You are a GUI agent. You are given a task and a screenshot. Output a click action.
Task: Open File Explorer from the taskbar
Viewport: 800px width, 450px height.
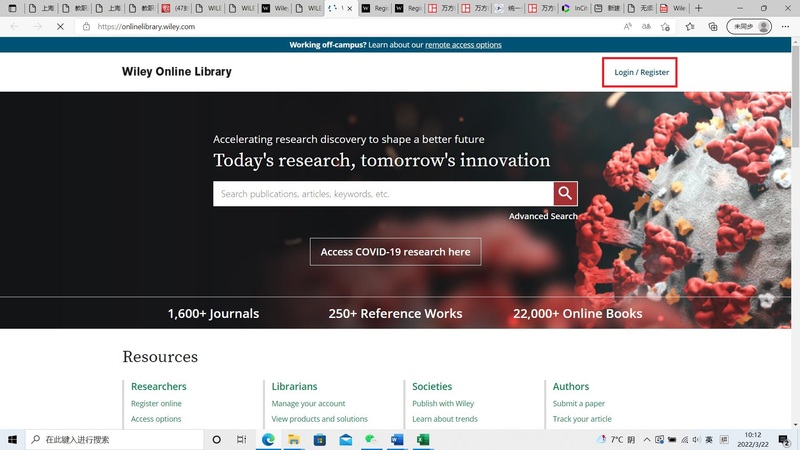click(x=294, y=439)
